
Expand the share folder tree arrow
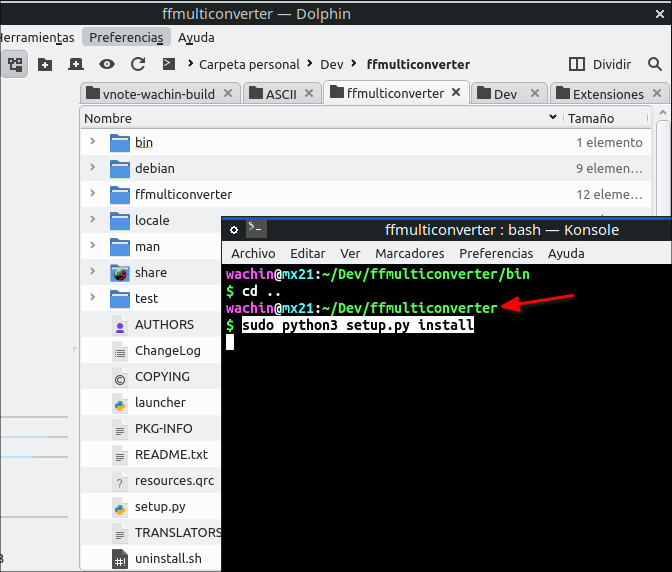pyautogui.click(x=92, y=271)
